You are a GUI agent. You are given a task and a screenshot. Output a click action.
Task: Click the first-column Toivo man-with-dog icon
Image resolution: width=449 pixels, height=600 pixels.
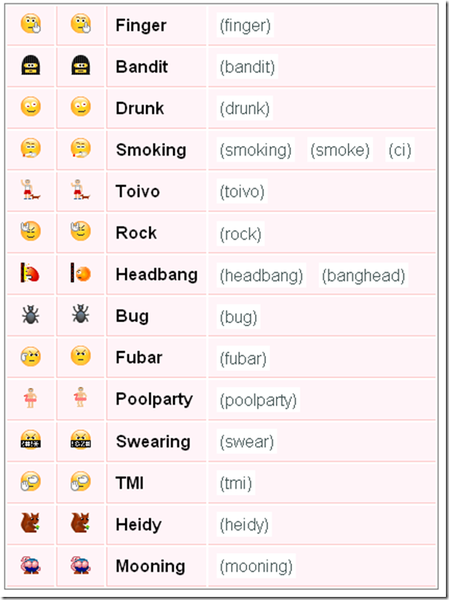31,189
